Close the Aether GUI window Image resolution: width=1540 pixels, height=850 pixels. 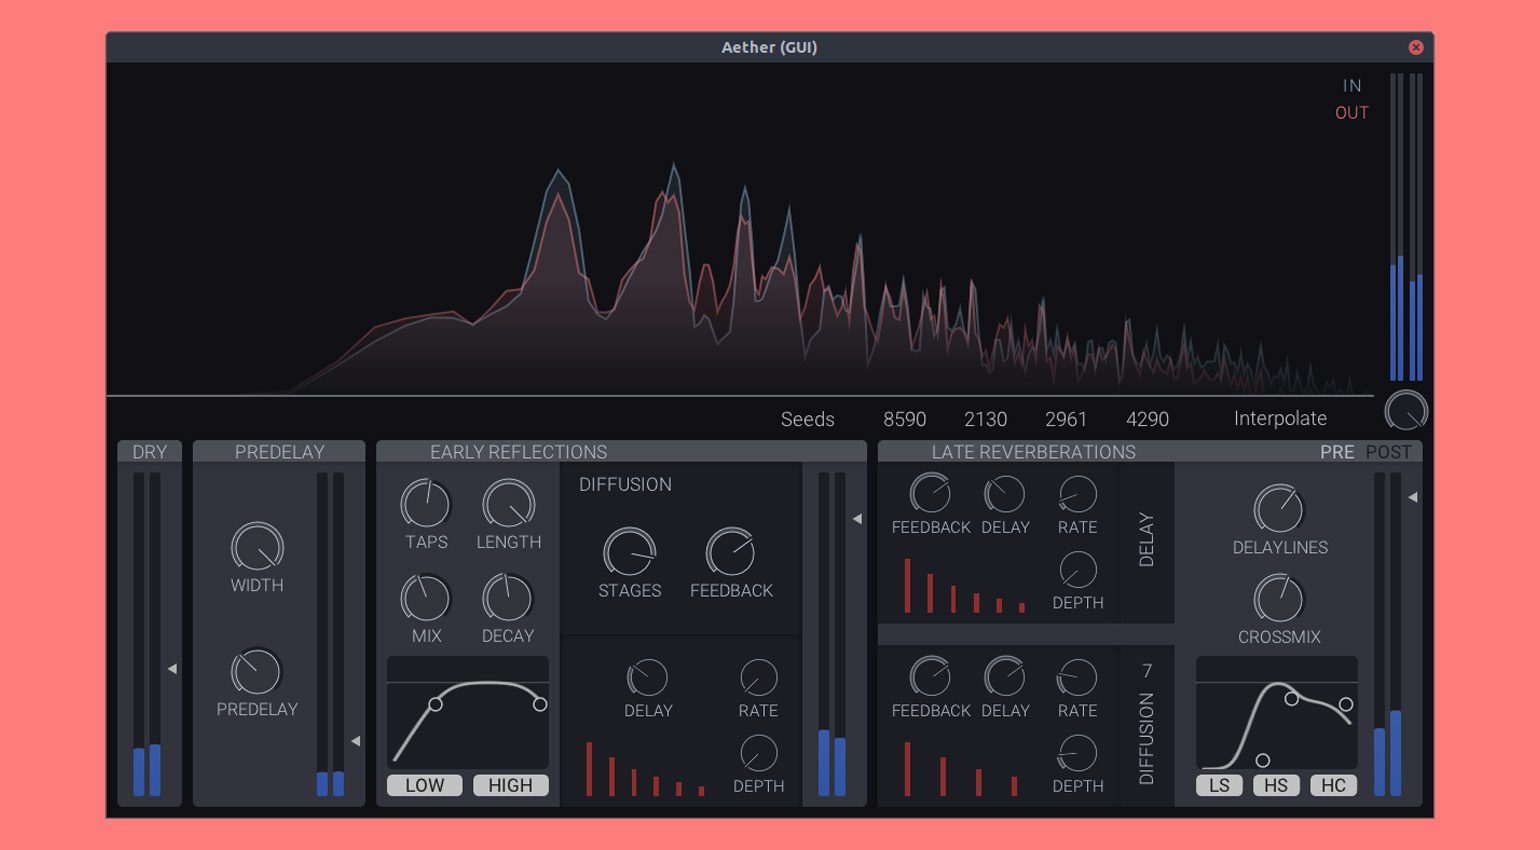[1416, 47]
